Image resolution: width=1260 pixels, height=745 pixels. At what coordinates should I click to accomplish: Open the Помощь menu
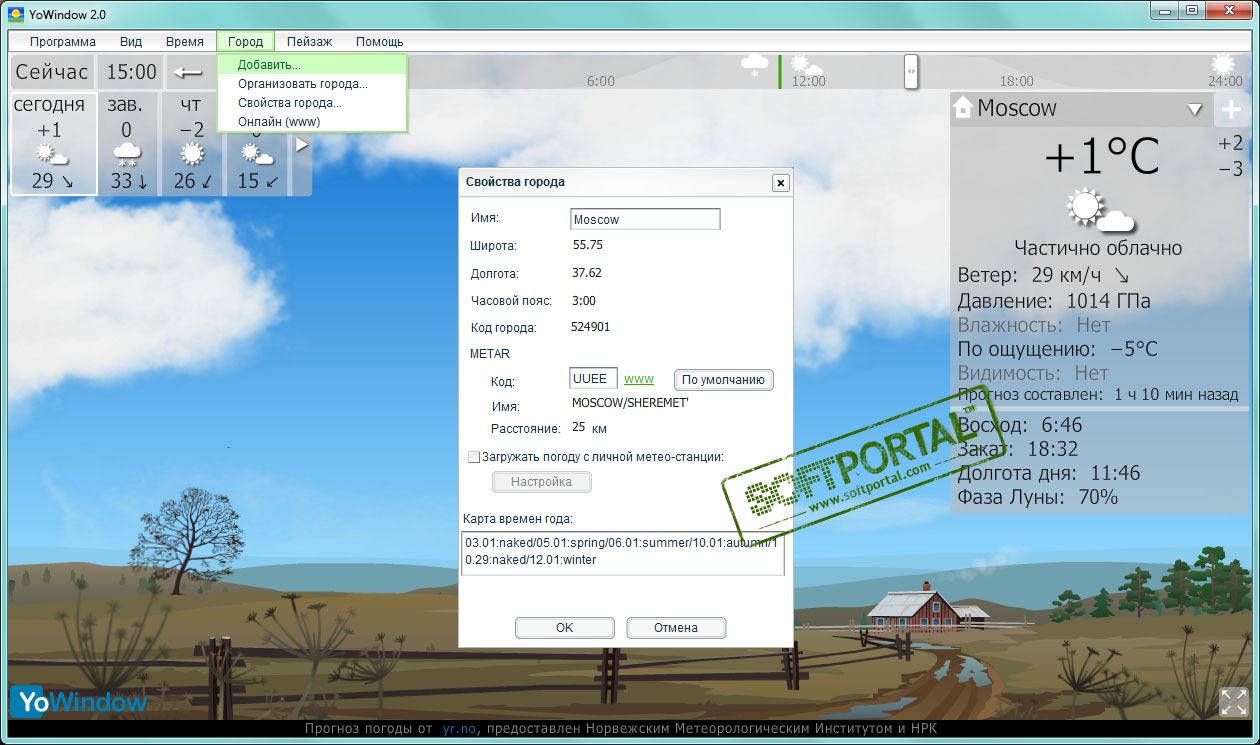pos(380,42)
